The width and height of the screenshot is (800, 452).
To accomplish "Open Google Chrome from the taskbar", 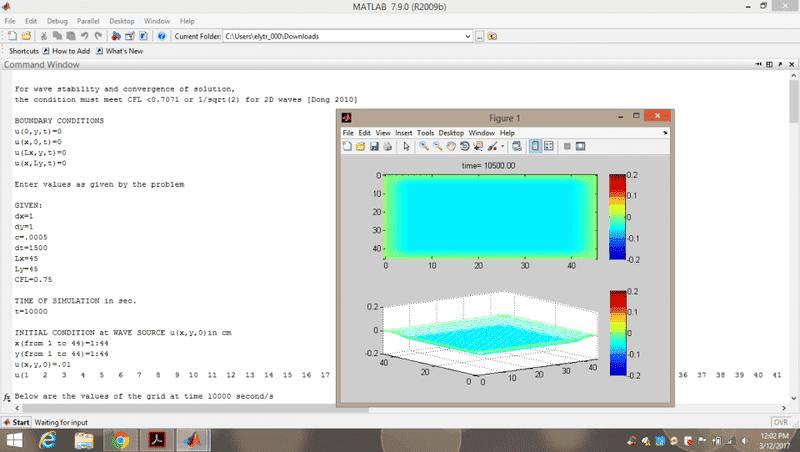I will (120, 440).
